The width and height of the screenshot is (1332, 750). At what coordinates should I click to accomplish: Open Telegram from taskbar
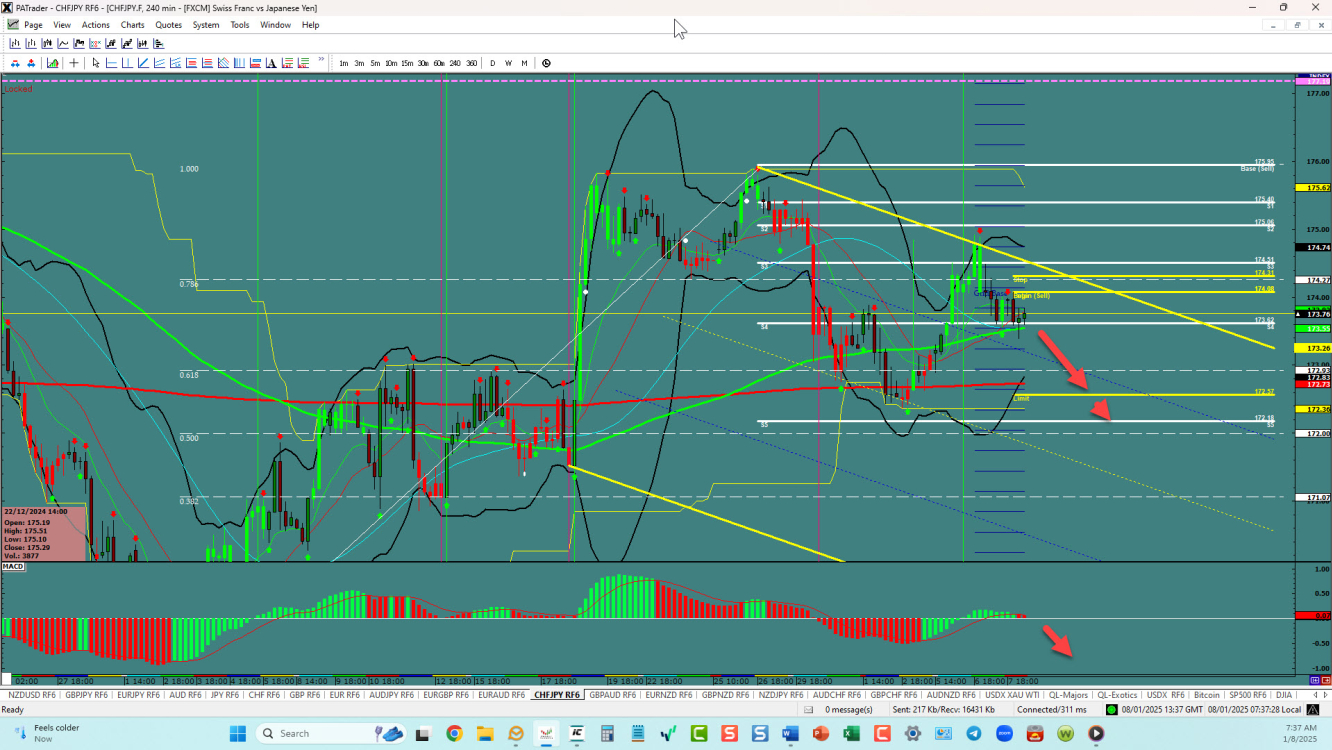click(x=974, y=734)
